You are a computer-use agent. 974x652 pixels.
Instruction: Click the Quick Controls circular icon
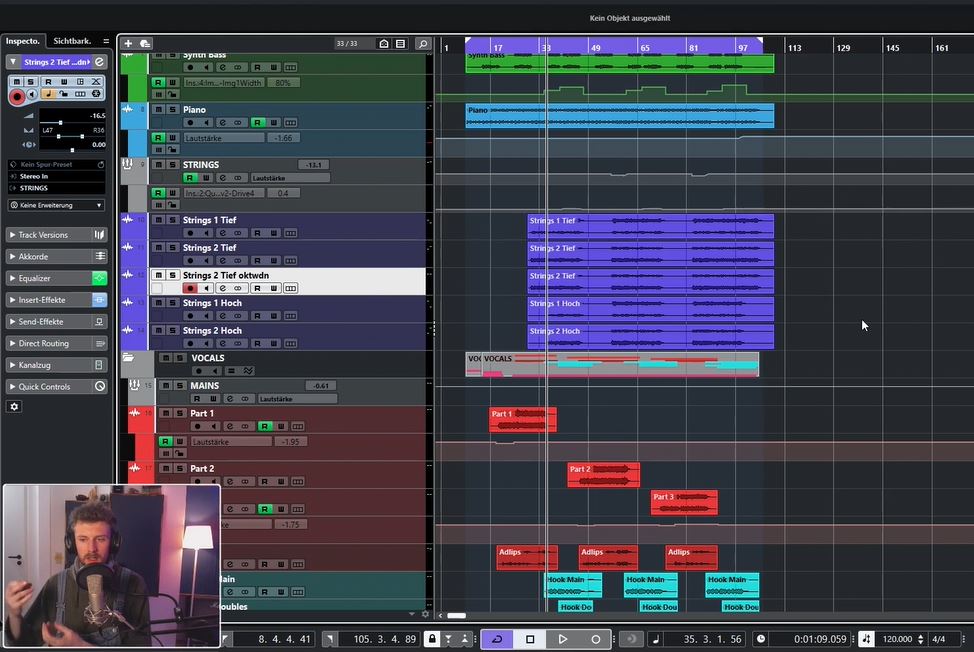tap(99, 386)
